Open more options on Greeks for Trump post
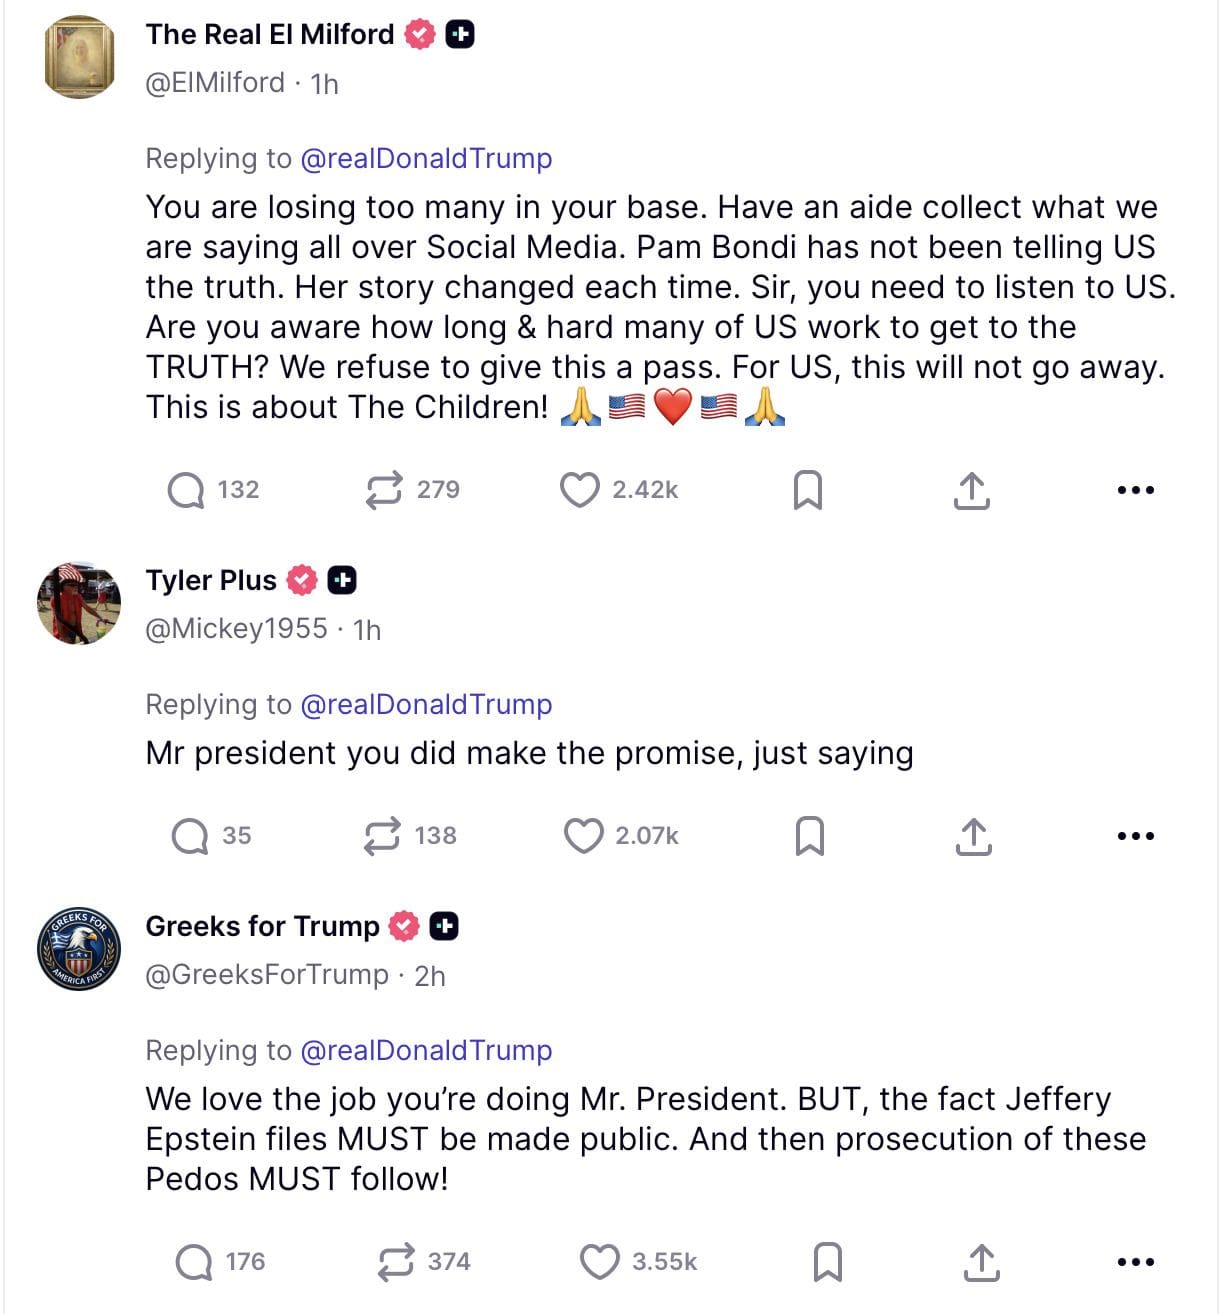 [x=1135, y=1262]
